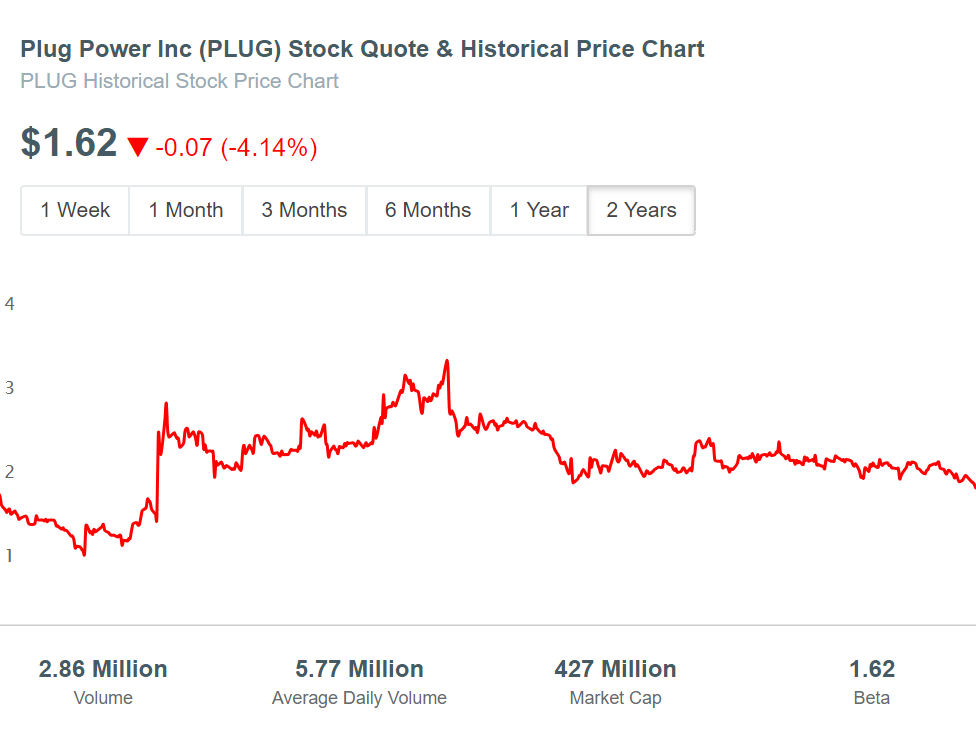Viewport: 976px width, 740px height.
Task: Show the 3 Months price history
Action: pyautogui.click(x=304, y=210)
